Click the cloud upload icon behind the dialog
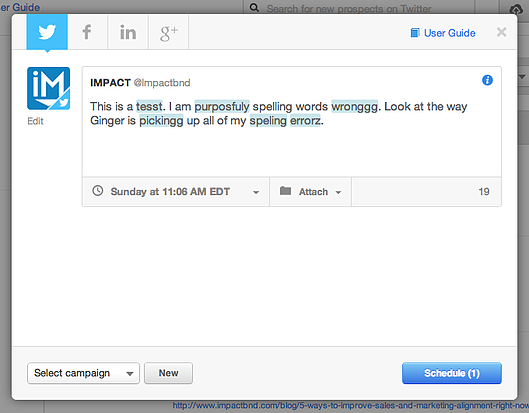This screenshot has height=413, width=529. [x=516, y=9]
